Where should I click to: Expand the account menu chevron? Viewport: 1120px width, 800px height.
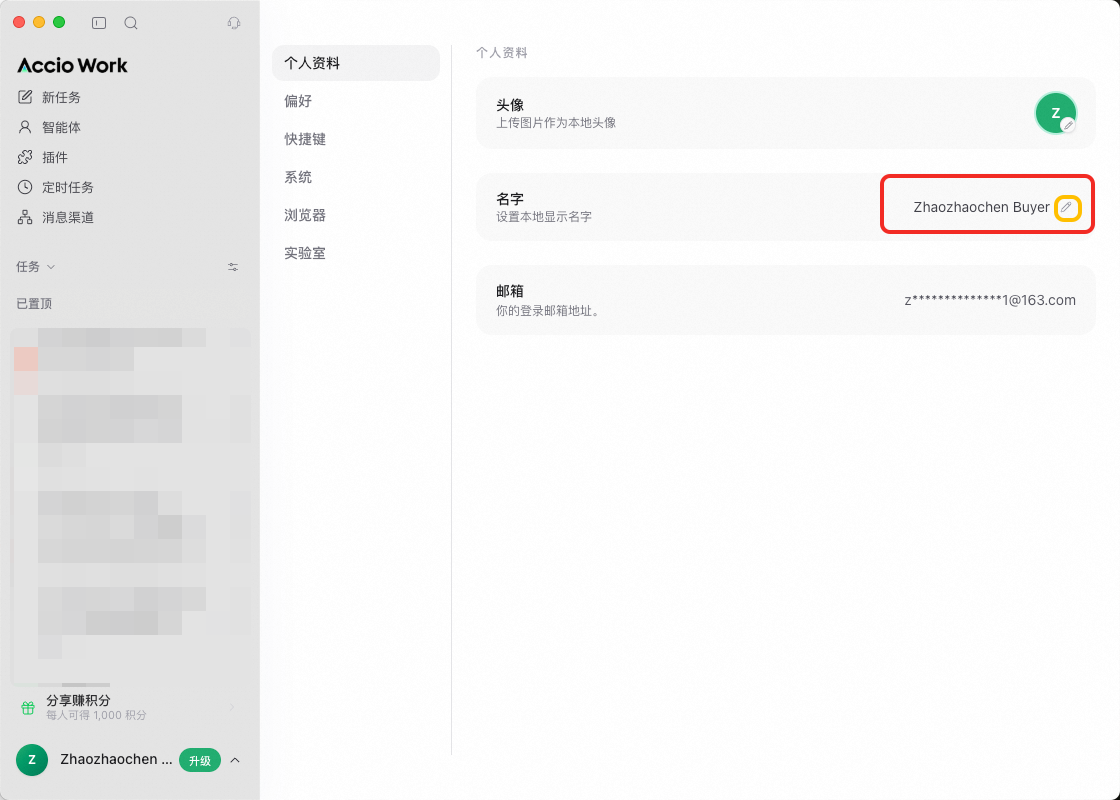pyautogui.click(x=235, y=760)
